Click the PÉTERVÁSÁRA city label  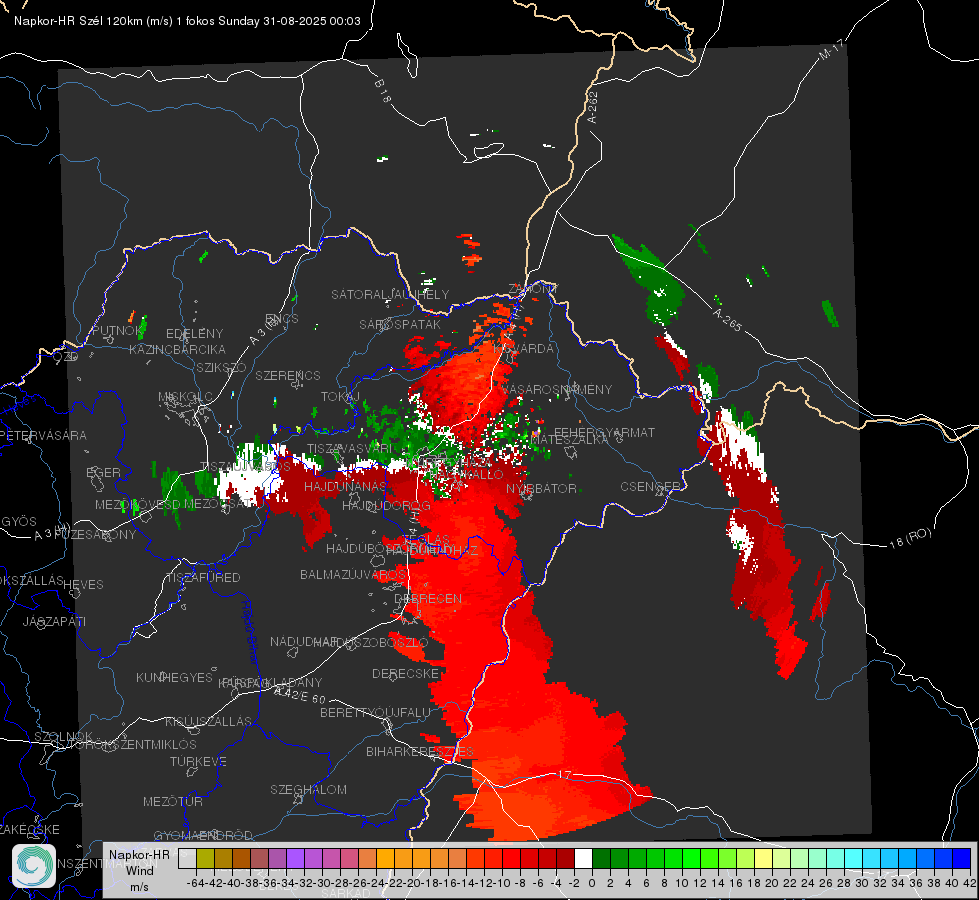43,435
